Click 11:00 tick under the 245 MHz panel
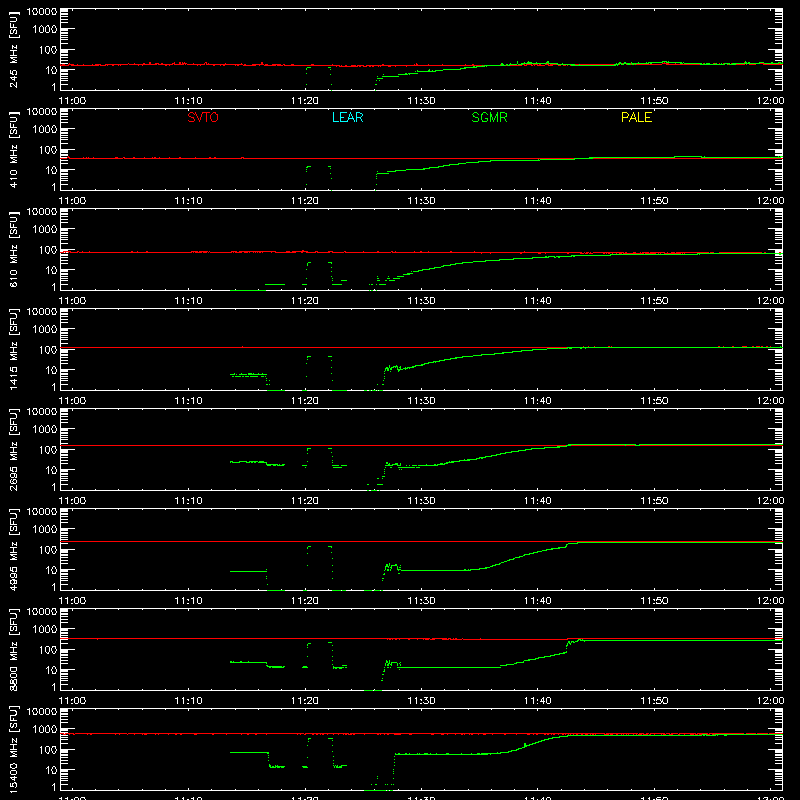 click(72, 101)
